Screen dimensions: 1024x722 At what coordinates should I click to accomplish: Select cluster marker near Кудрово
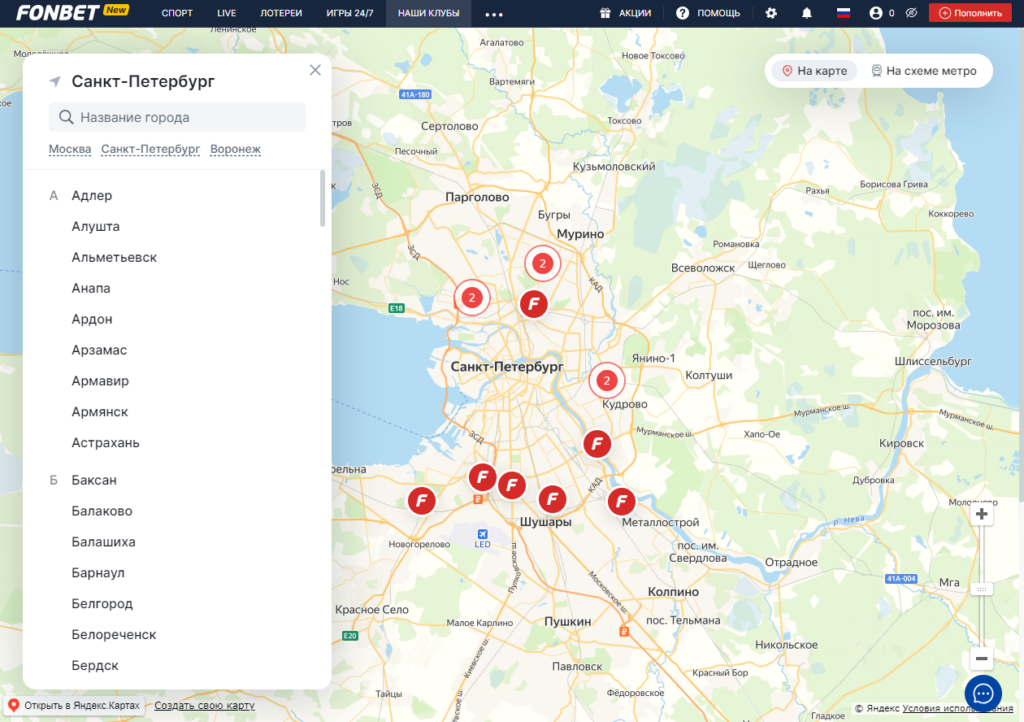tap(607, 381)
